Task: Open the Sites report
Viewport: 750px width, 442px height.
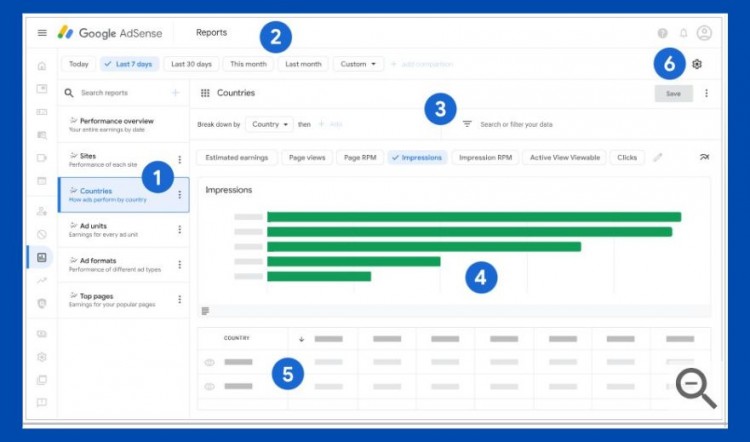Action: (123, 160)
